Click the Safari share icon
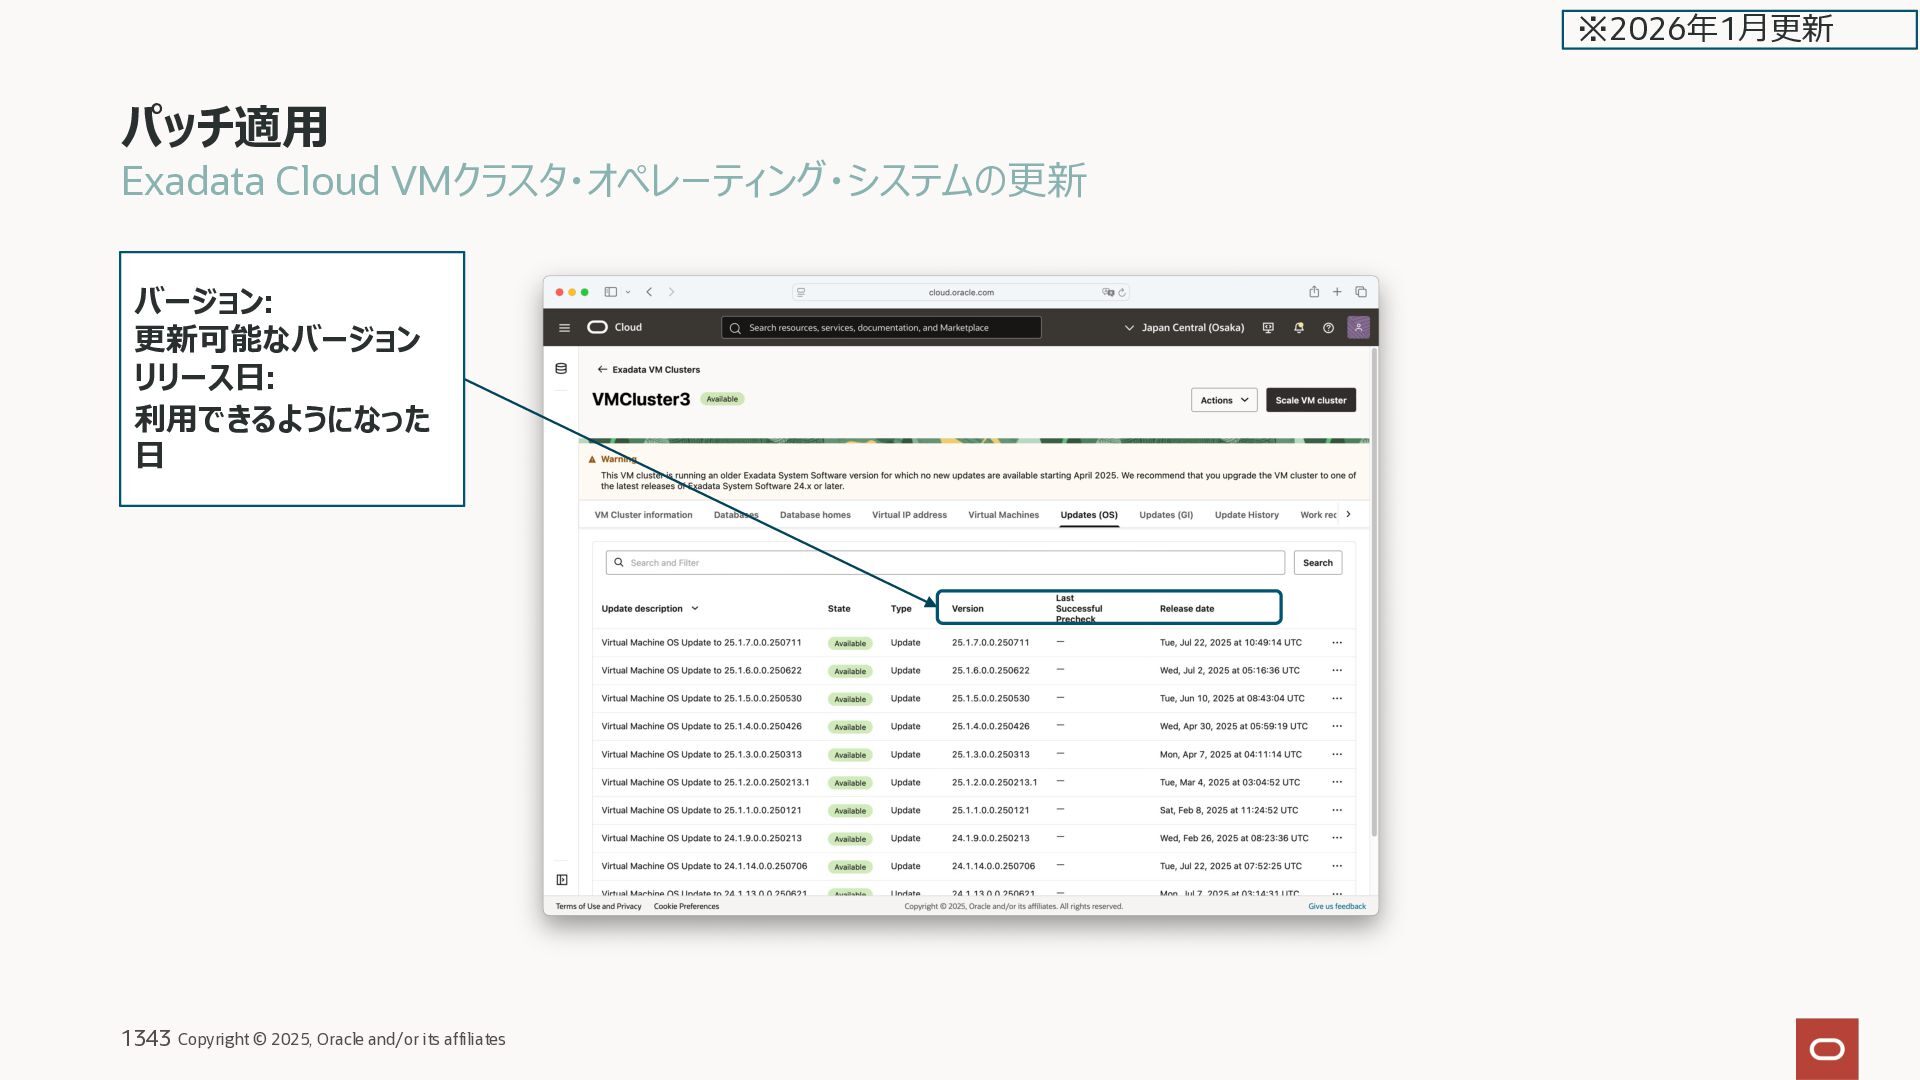1920x1080 pixels. click(1314, 292)
